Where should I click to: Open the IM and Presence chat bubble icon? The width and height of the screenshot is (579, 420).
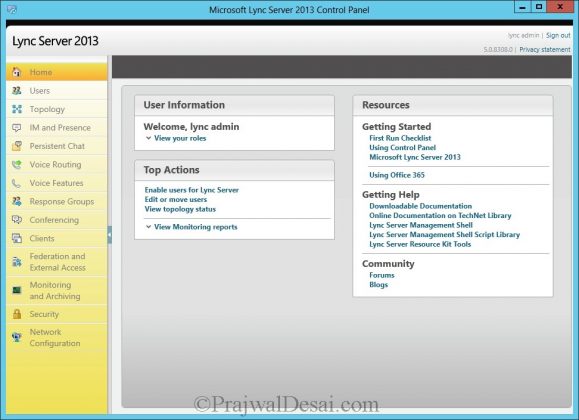[x=17, y=127]
